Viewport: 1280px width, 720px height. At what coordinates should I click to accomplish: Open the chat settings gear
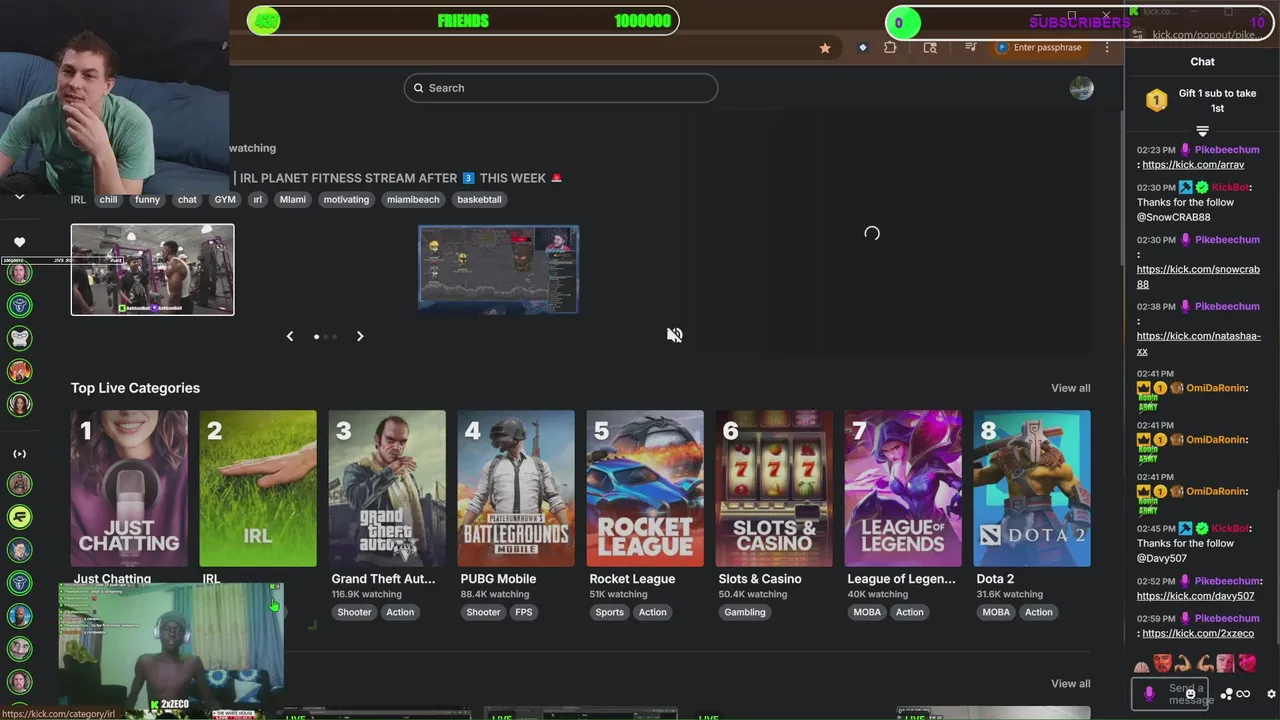[x=1271, y=694]
